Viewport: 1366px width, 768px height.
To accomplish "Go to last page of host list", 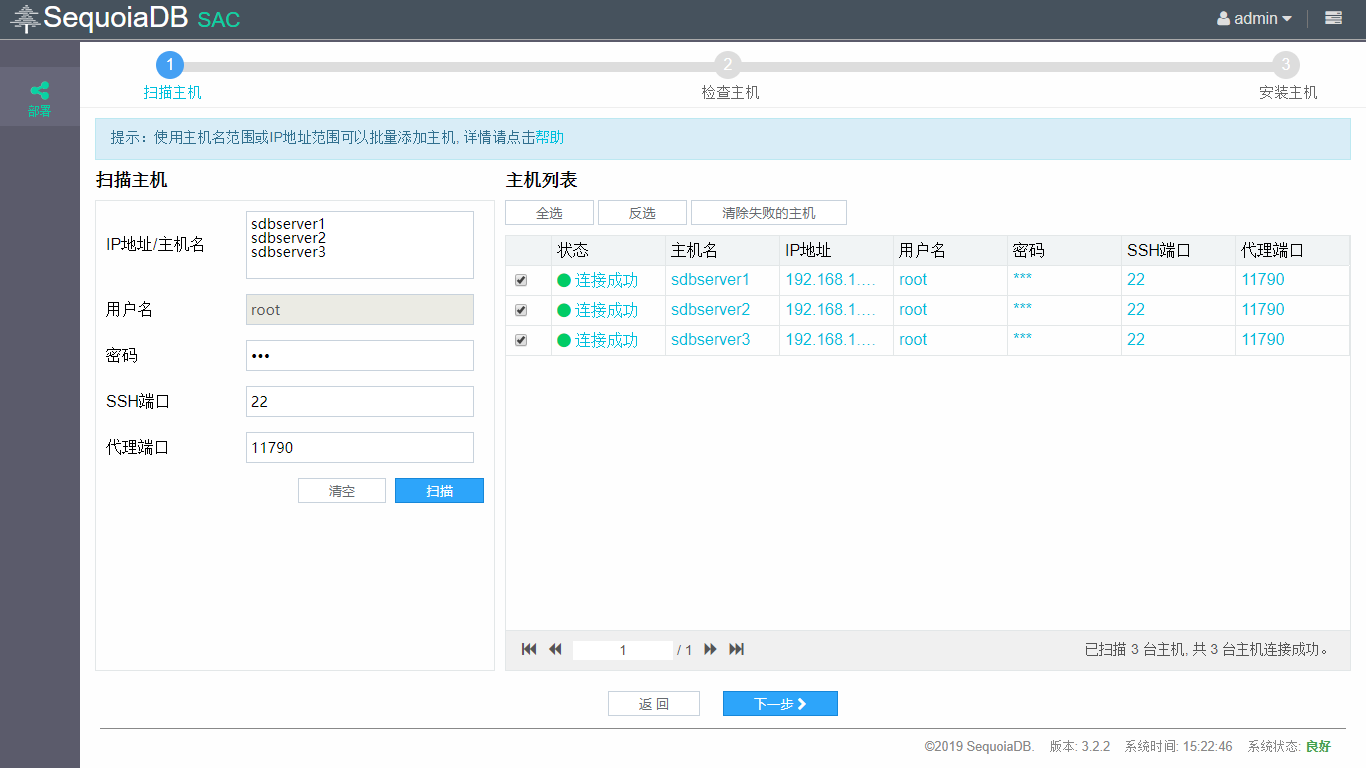I will [737, 650].
